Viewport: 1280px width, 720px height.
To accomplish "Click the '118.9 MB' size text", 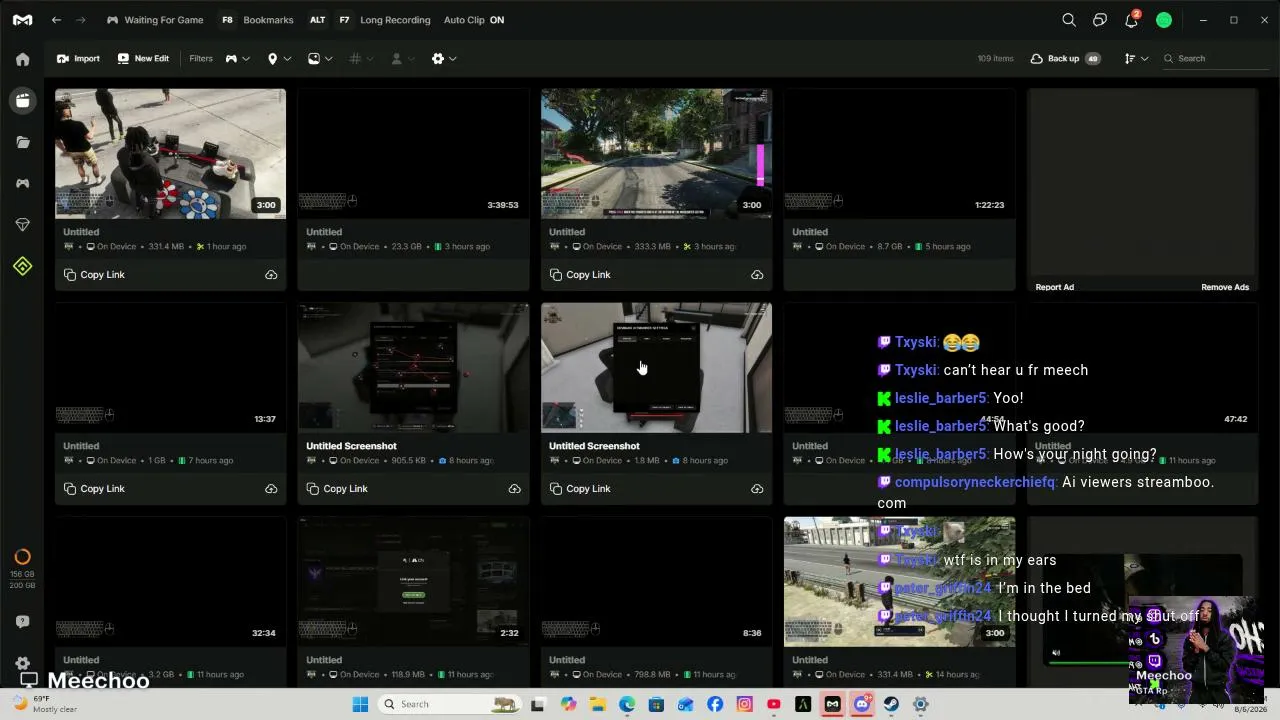I will 408,675.
